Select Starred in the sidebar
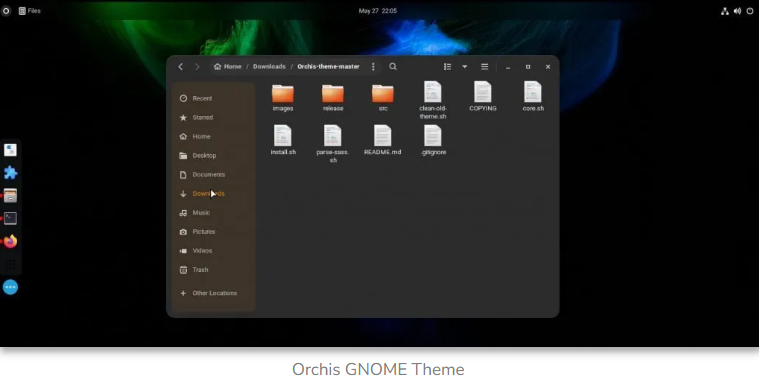This screenshot has width=759, height=385. (x=213, y=117)
